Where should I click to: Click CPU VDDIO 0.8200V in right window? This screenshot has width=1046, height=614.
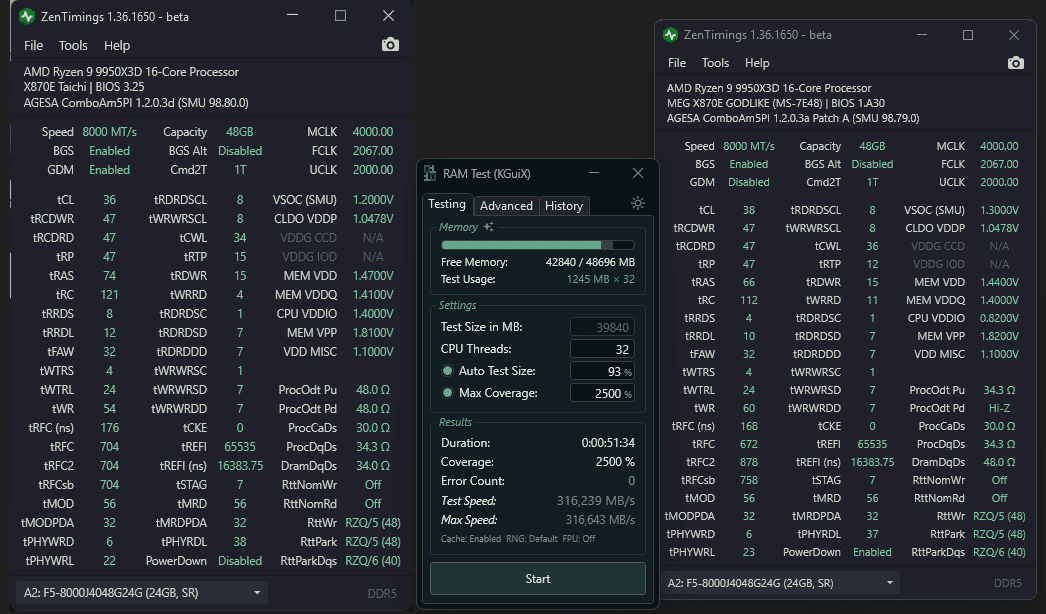click(x=999, y=318)
